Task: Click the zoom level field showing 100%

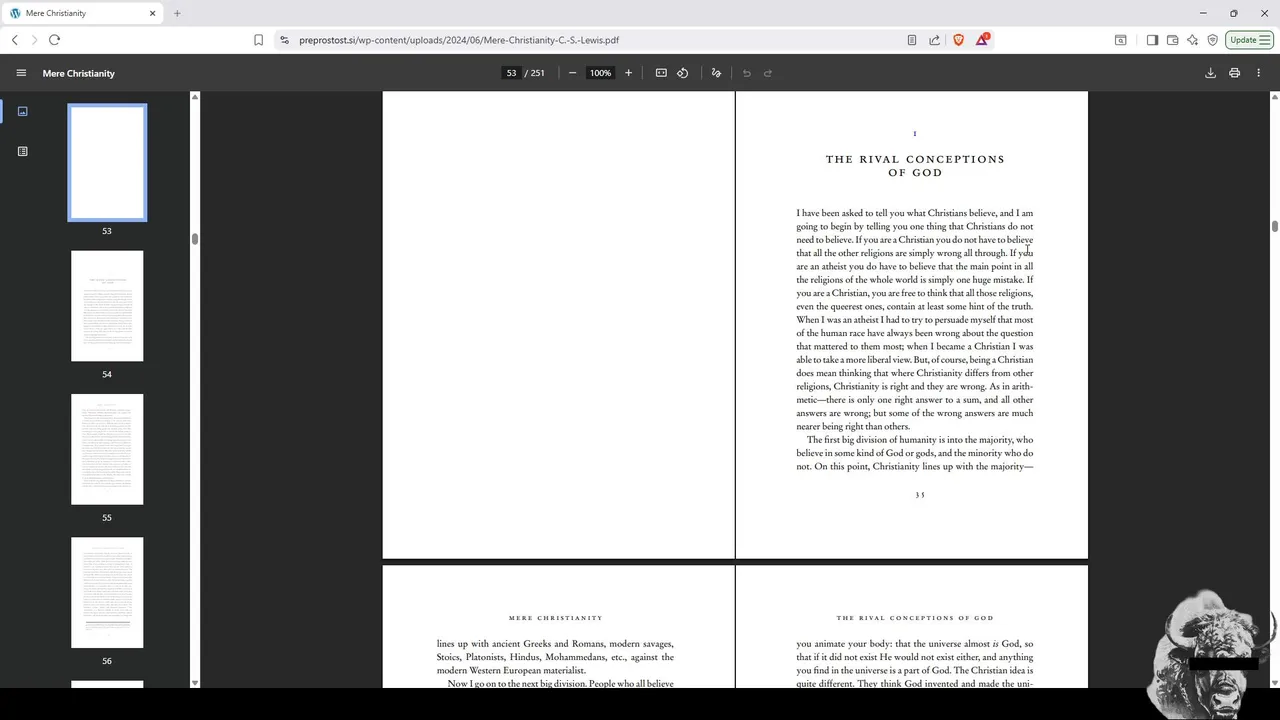Action: (600, 73)
